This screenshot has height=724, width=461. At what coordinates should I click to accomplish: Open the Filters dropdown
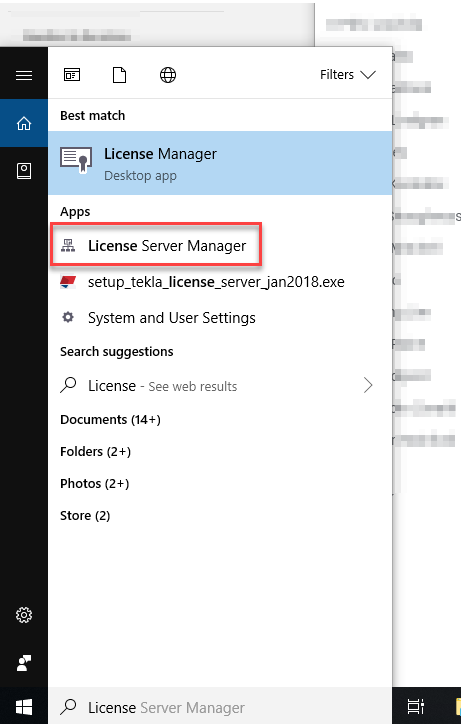348,74
